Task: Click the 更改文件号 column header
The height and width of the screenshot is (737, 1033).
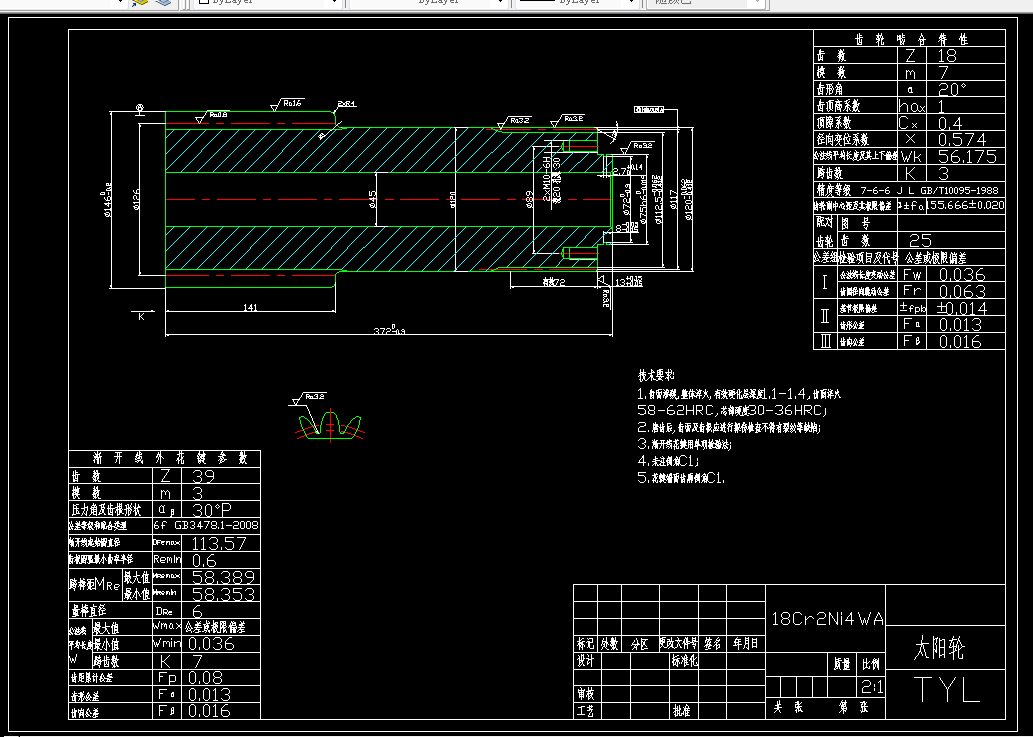Action: point(678,643)
